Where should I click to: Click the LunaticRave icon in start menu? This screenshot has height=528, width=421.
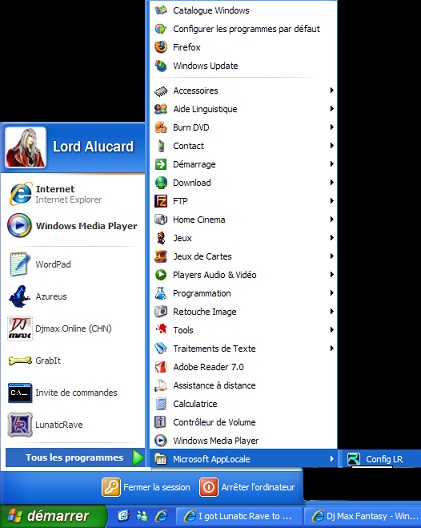tap(20, 425)
